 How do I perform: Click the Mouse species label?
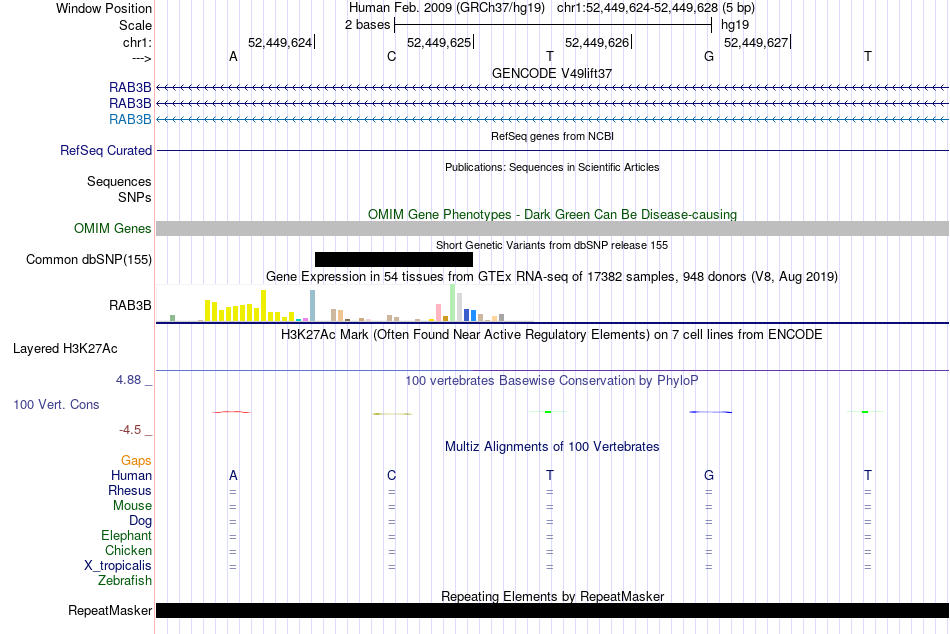pyautogui.click(x=132, y=506)
